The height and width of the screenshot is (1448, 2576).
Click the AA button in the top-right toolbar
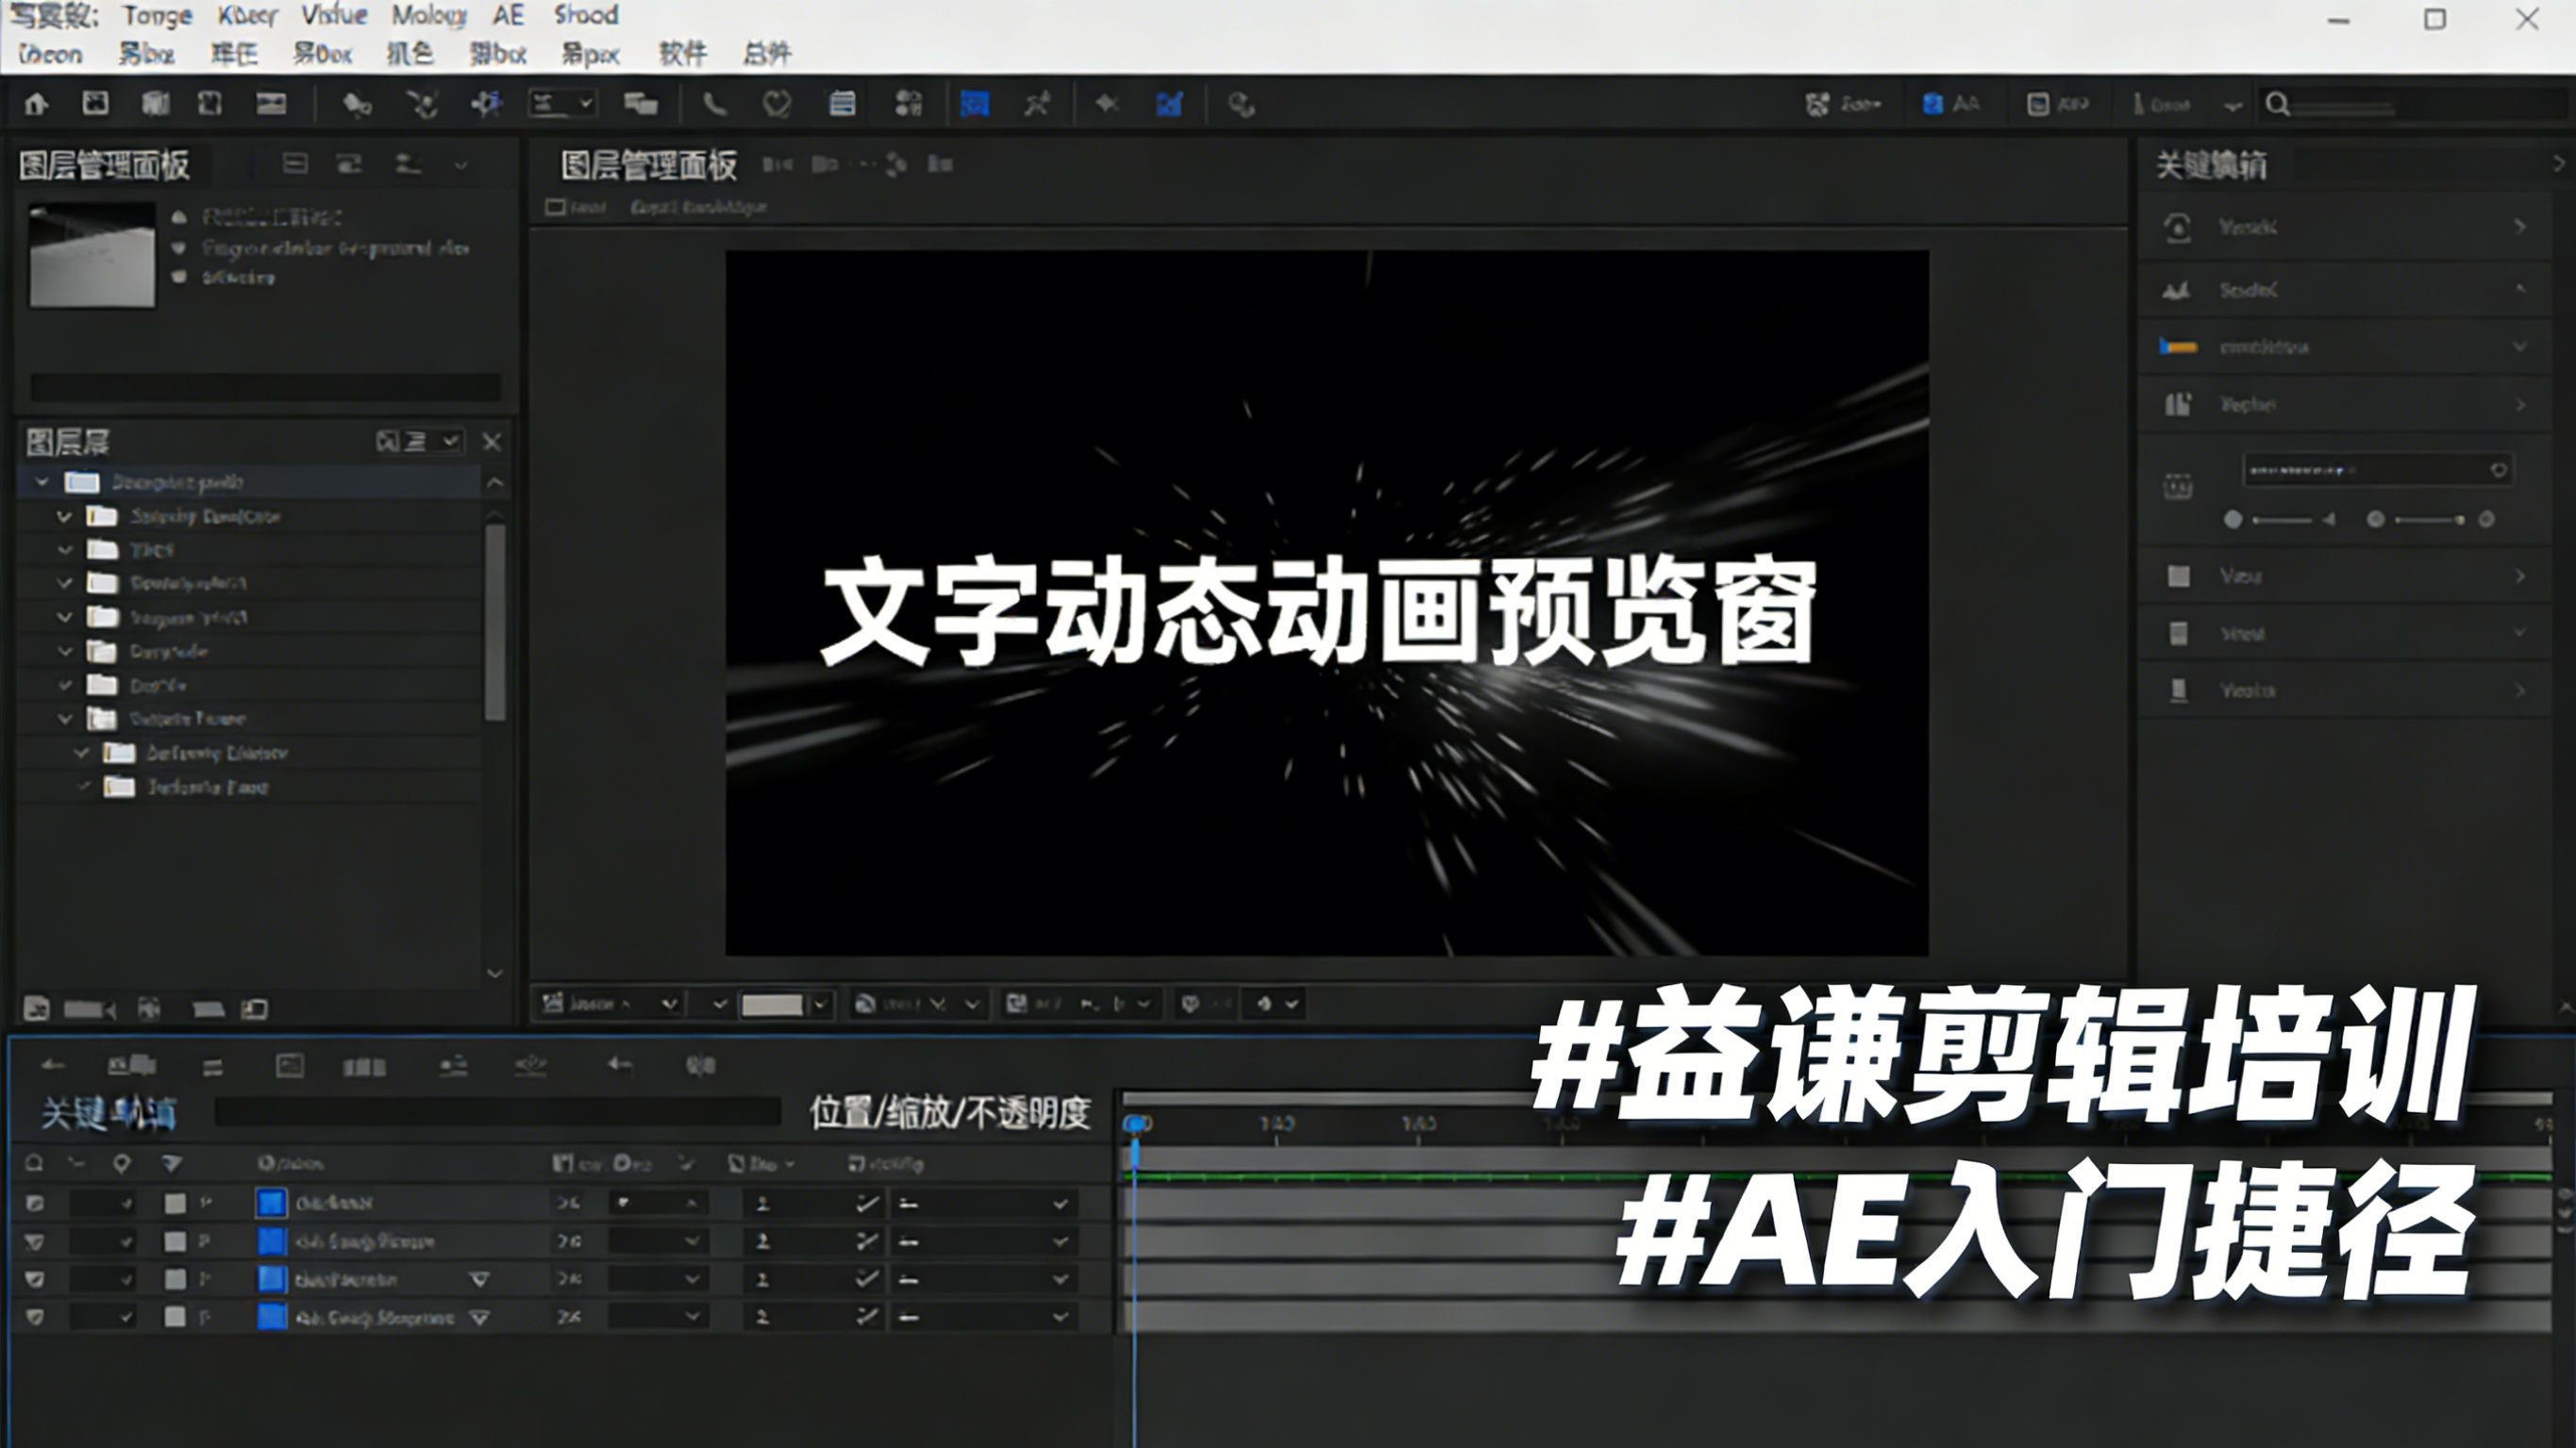[1951, 104]
